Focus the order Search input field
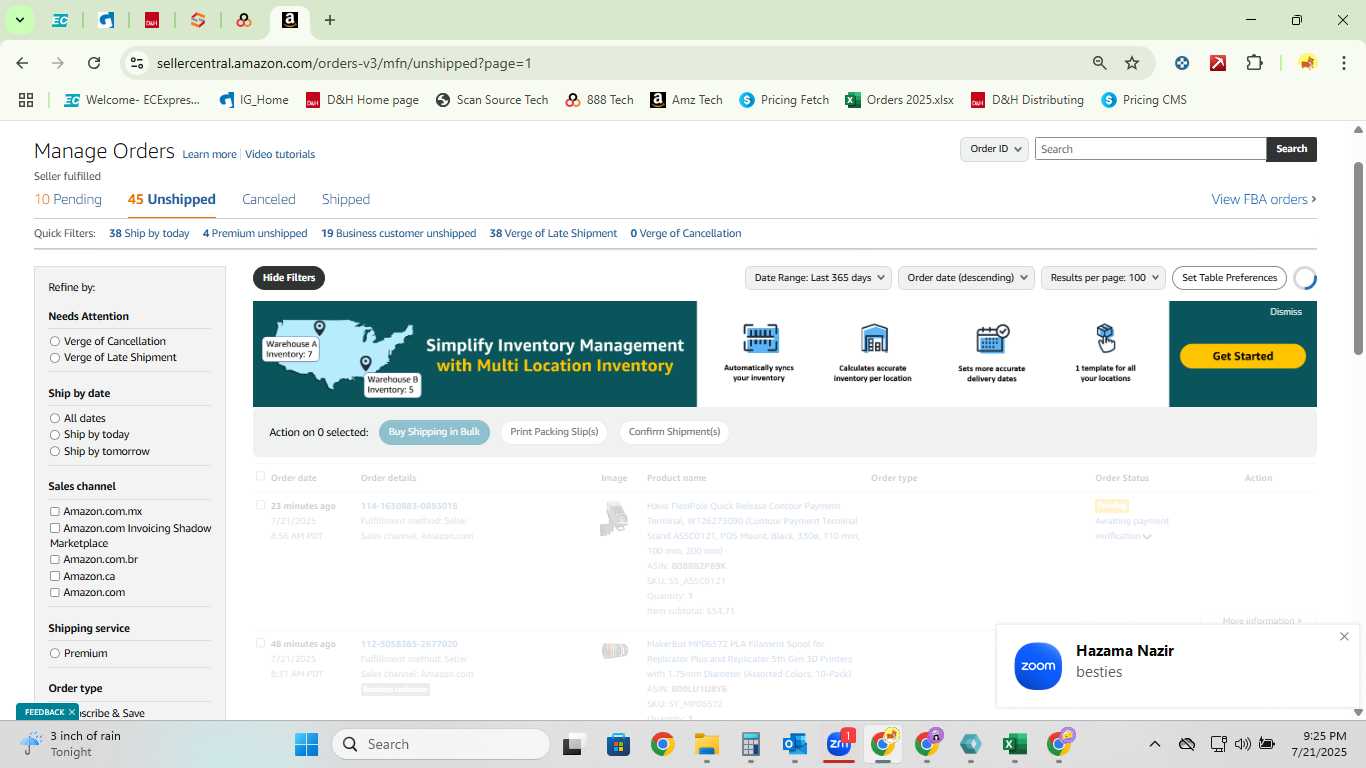 pyautogui.click(x=1150, y=149)
